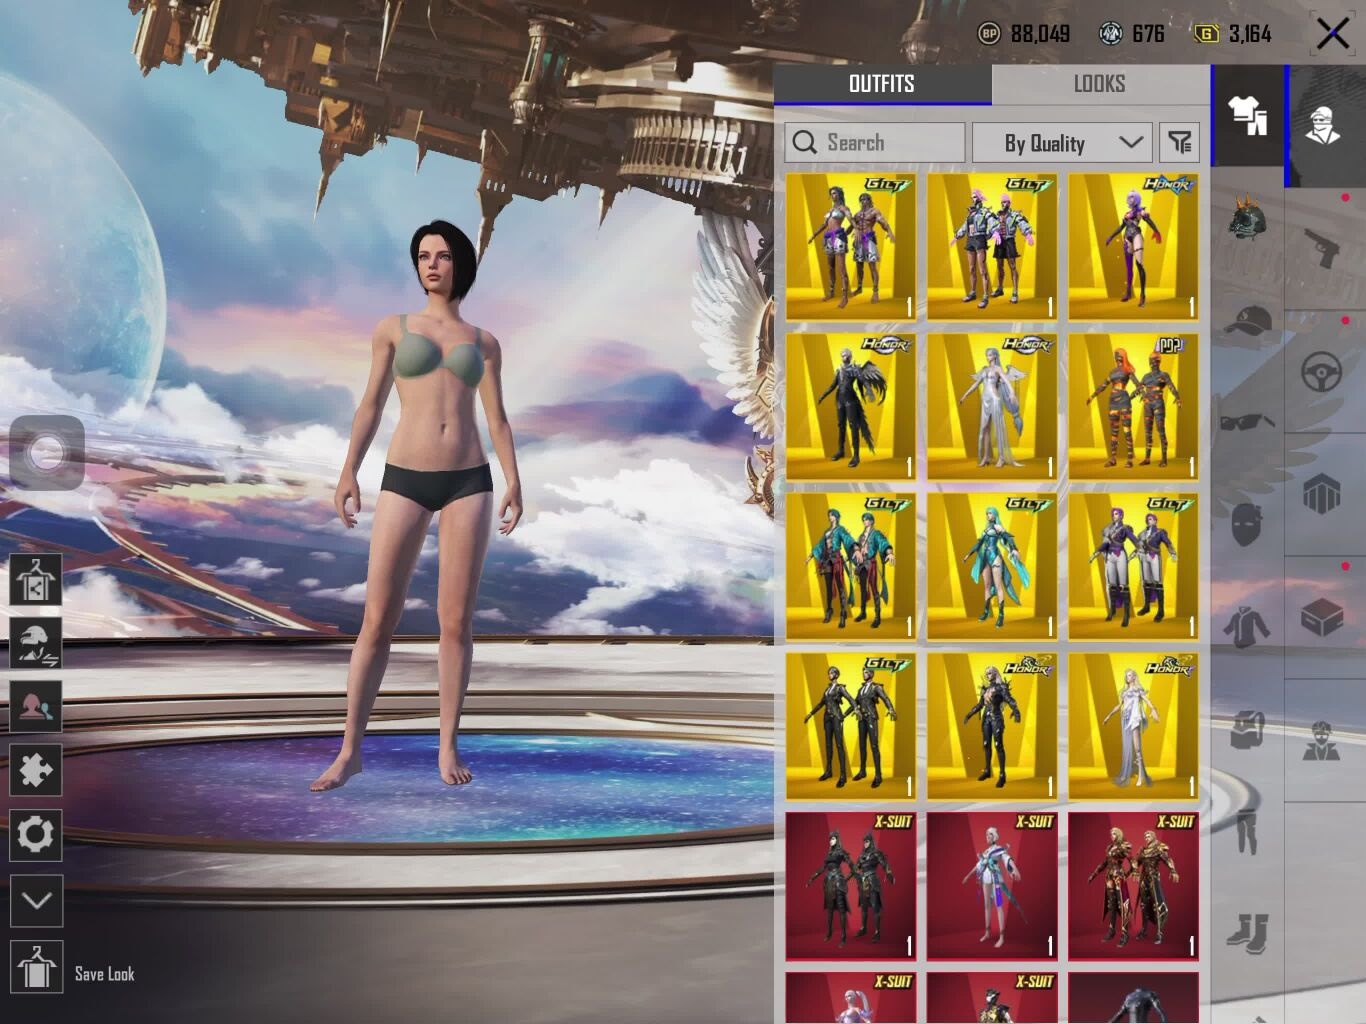Select the X-Suit dark armor duo

coord(851,886)
